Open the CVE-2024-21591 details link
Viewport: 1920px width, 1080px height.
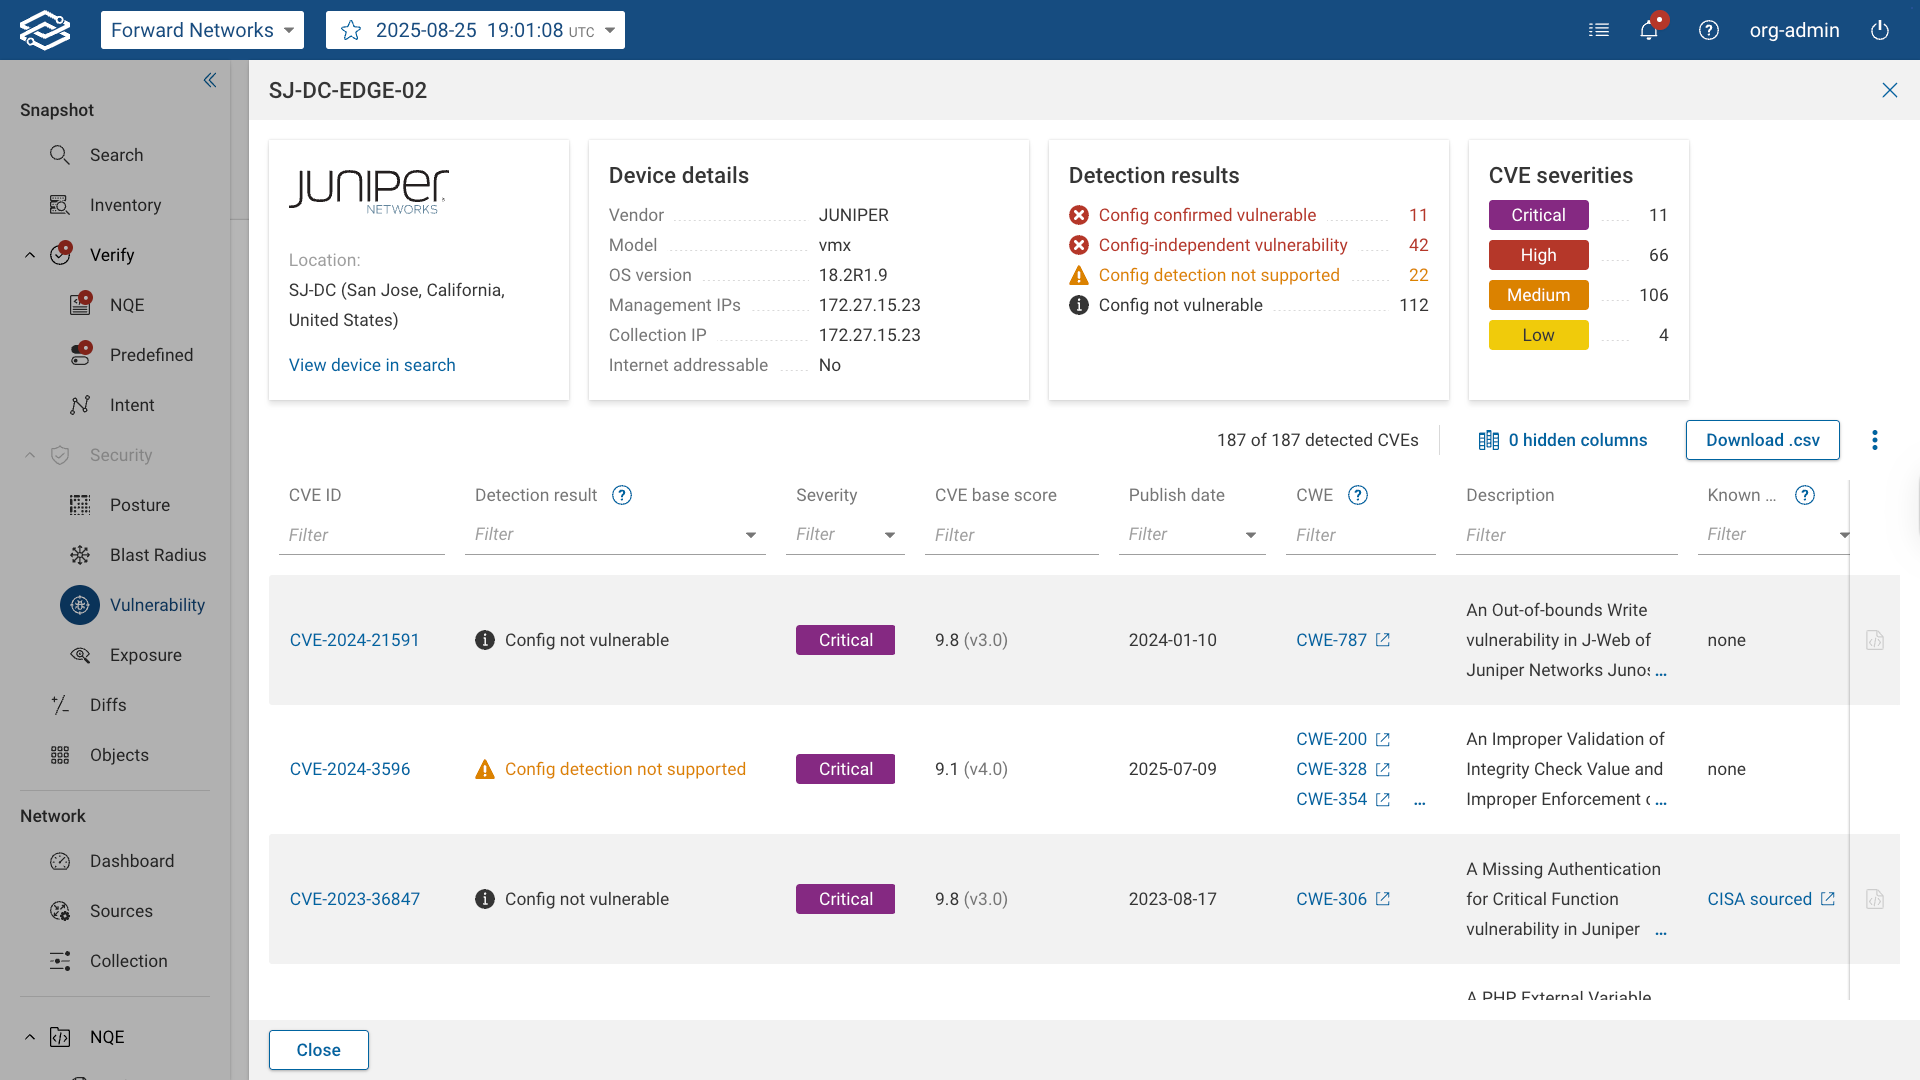(354, 640)
